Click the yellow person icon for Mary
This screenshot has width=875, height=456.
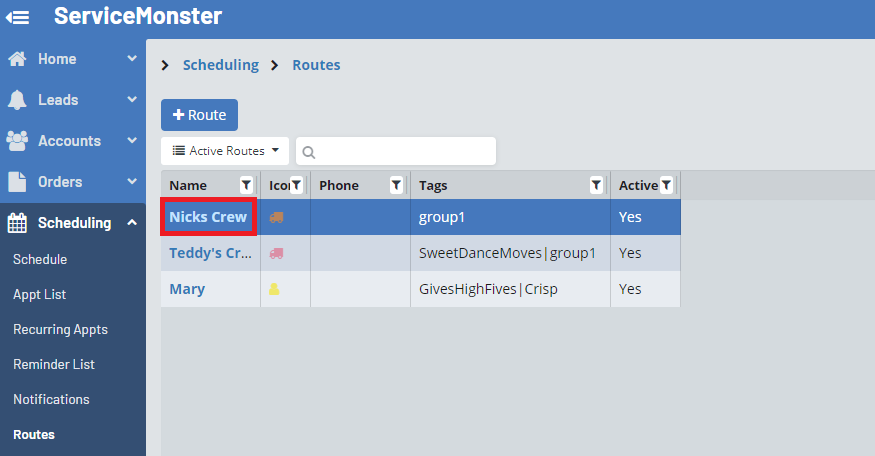point(275,289)
